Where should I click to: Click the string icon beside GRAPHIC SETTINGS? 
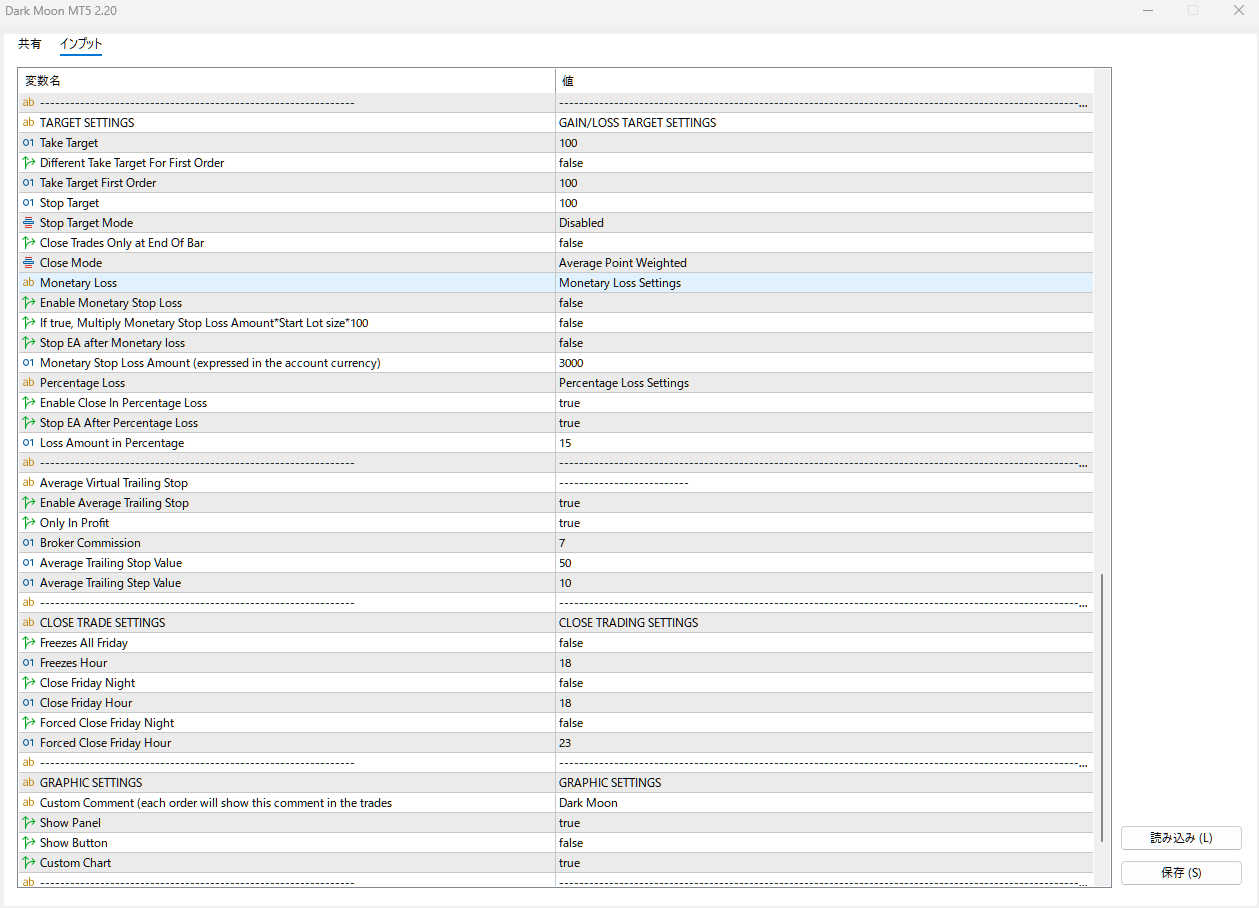[28, 783]
